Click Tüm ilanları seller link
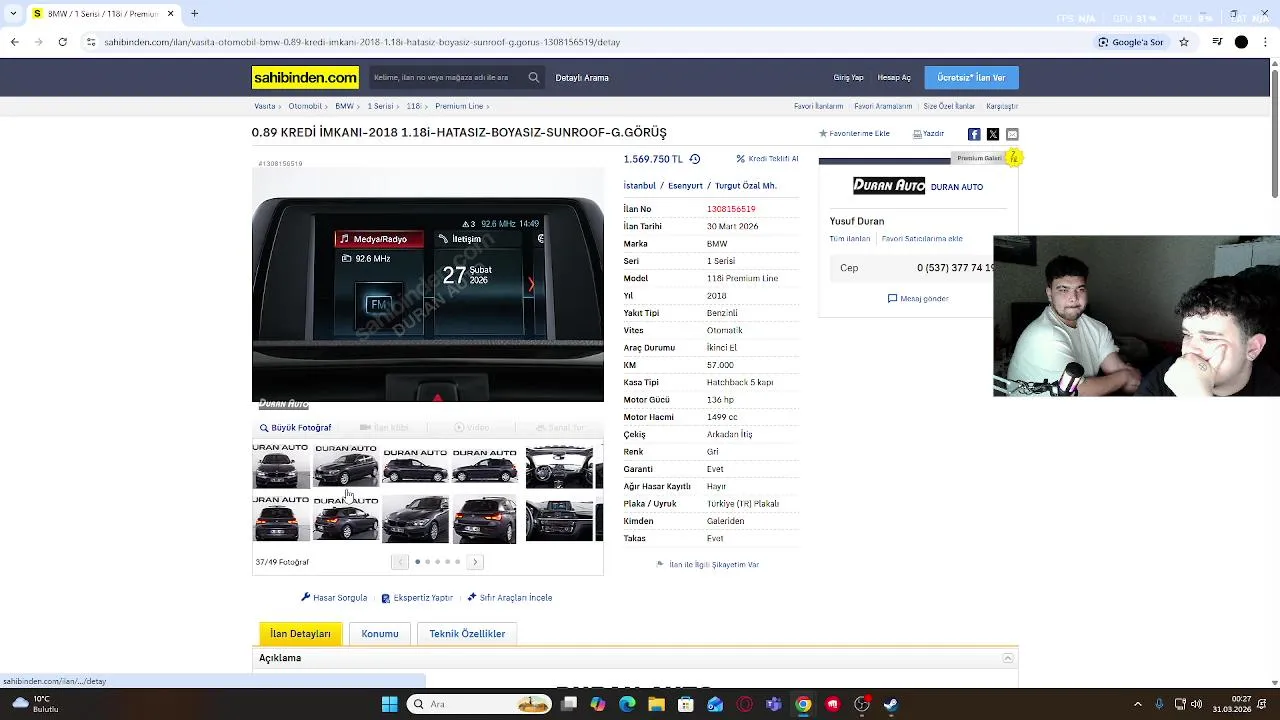This screenshot has height=720, width=1280. coord(850,239)
